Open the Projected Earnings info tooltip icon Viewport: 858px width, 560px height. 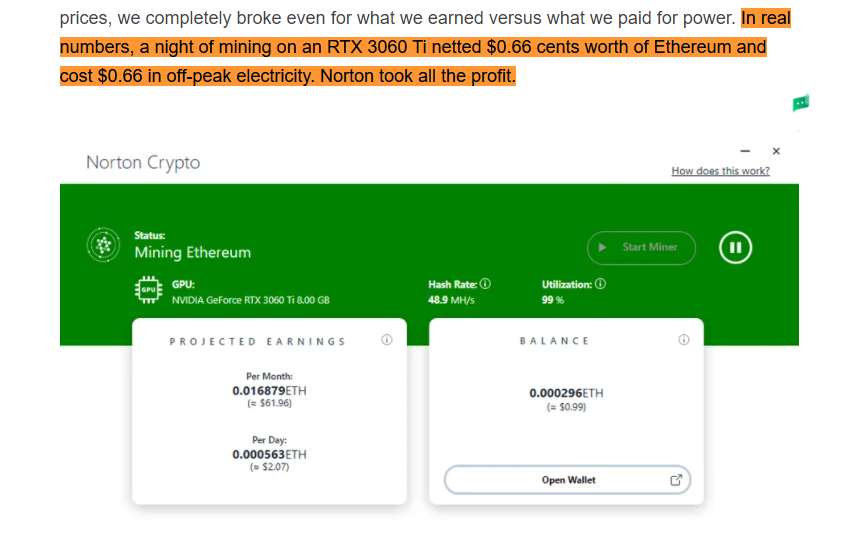point(387,340)
